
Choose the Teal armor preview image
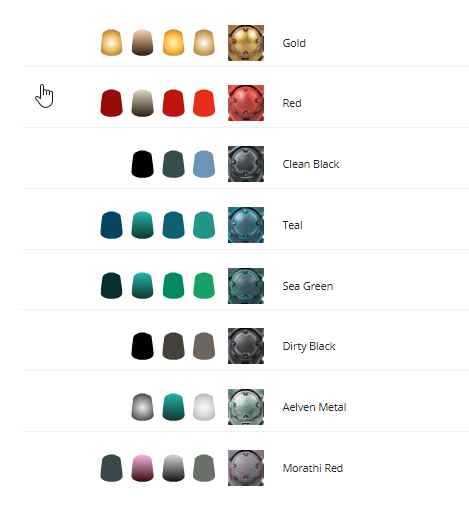tap(246, 225)
